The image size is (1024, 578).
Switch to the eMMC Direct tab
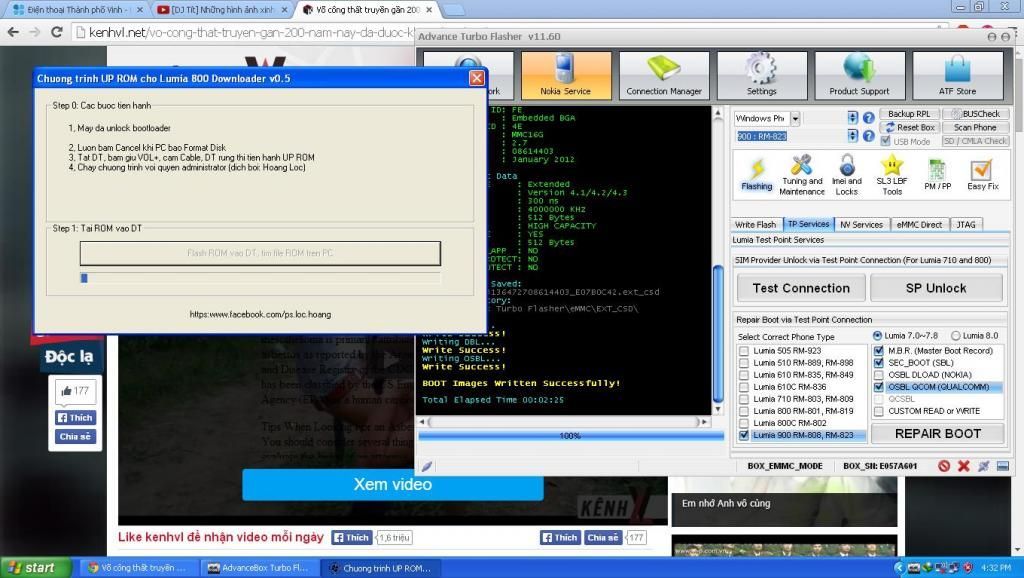[920, 225]
